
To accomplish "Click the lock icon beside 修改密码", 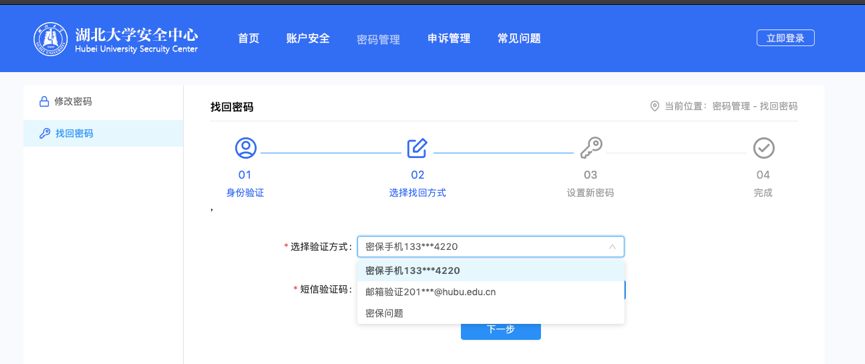I will click(x=44, y=101).
